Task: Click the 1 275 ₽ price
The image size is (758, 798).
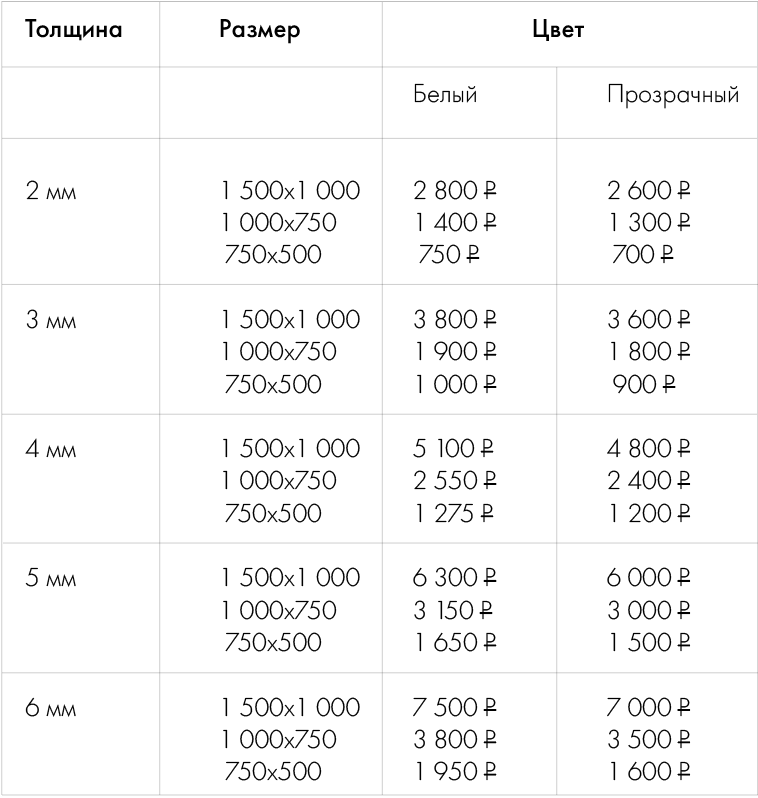Action: pyautogui.click(x=455, y=513)
